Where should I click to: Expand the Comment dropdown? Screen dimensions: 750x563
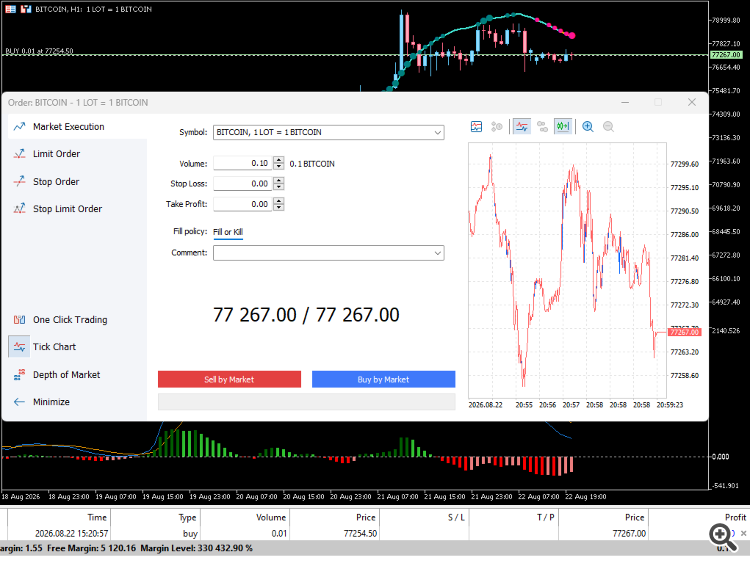pos(438,253)
